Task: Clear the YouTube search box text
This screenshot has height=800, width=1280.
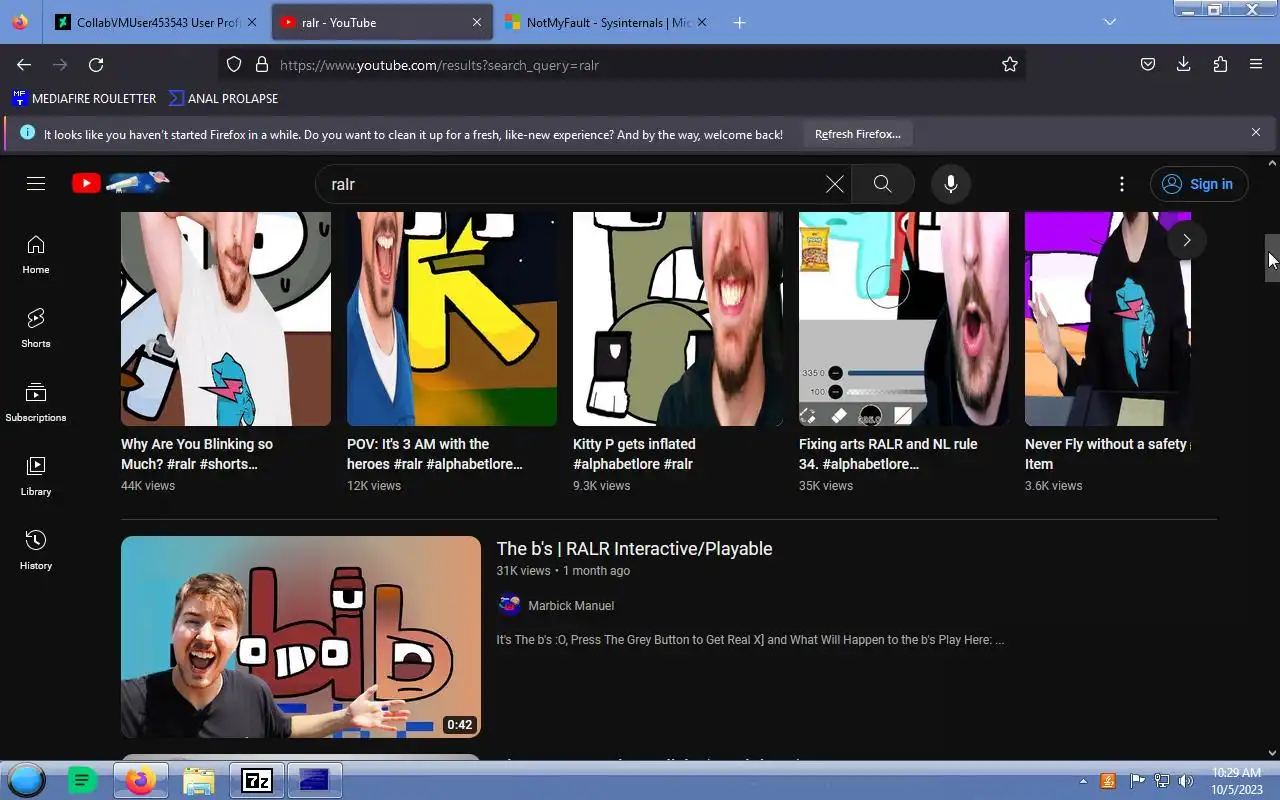Action: click(x=834, y=184)
